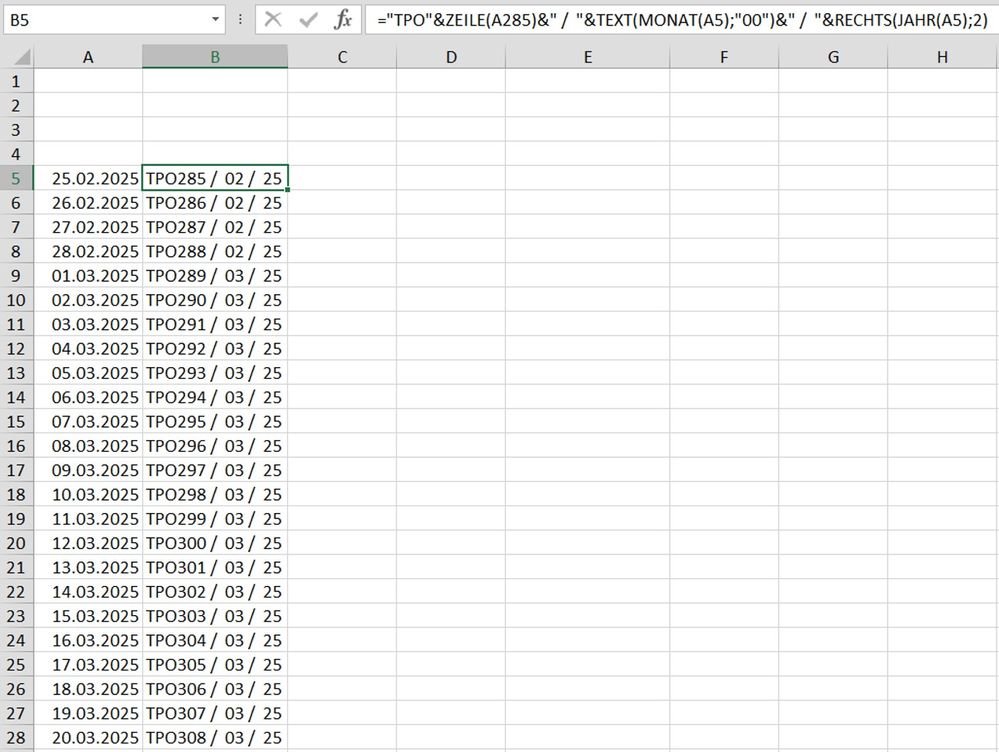Select row 24 header
The image size is (999, 752).
(17, 640)
